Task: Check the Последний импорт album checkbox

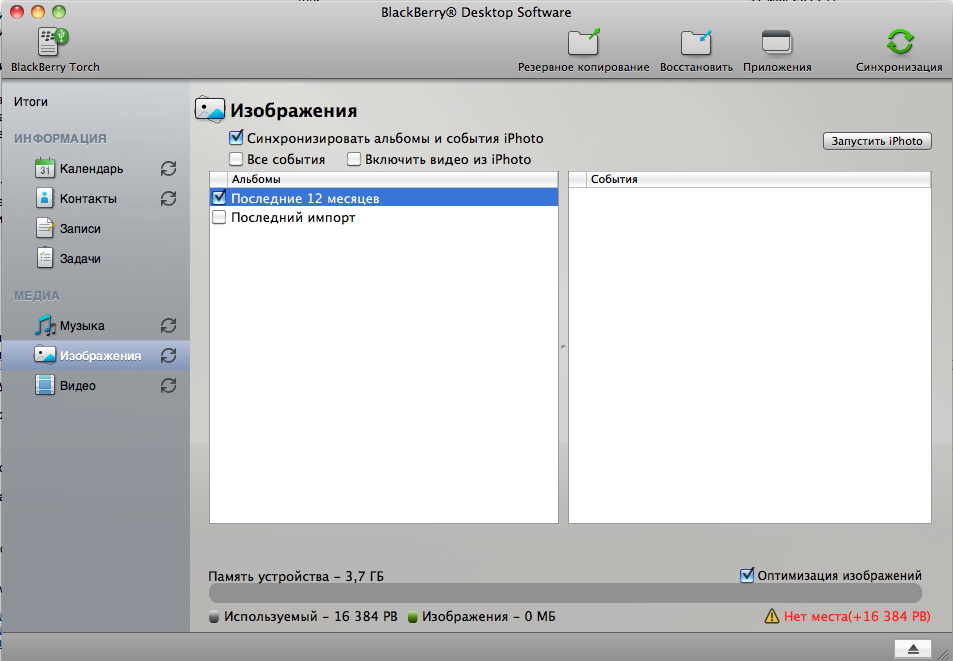Action: pyautogui.click(x=219, y=217)
